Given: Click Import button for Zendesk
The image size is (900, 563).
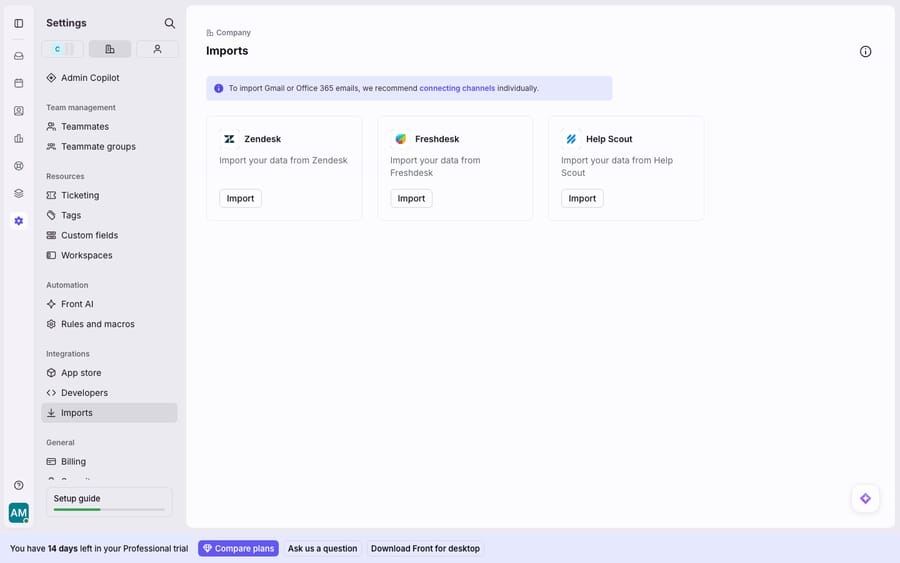Looking at the screenshot, I should (x=240, y=199).
